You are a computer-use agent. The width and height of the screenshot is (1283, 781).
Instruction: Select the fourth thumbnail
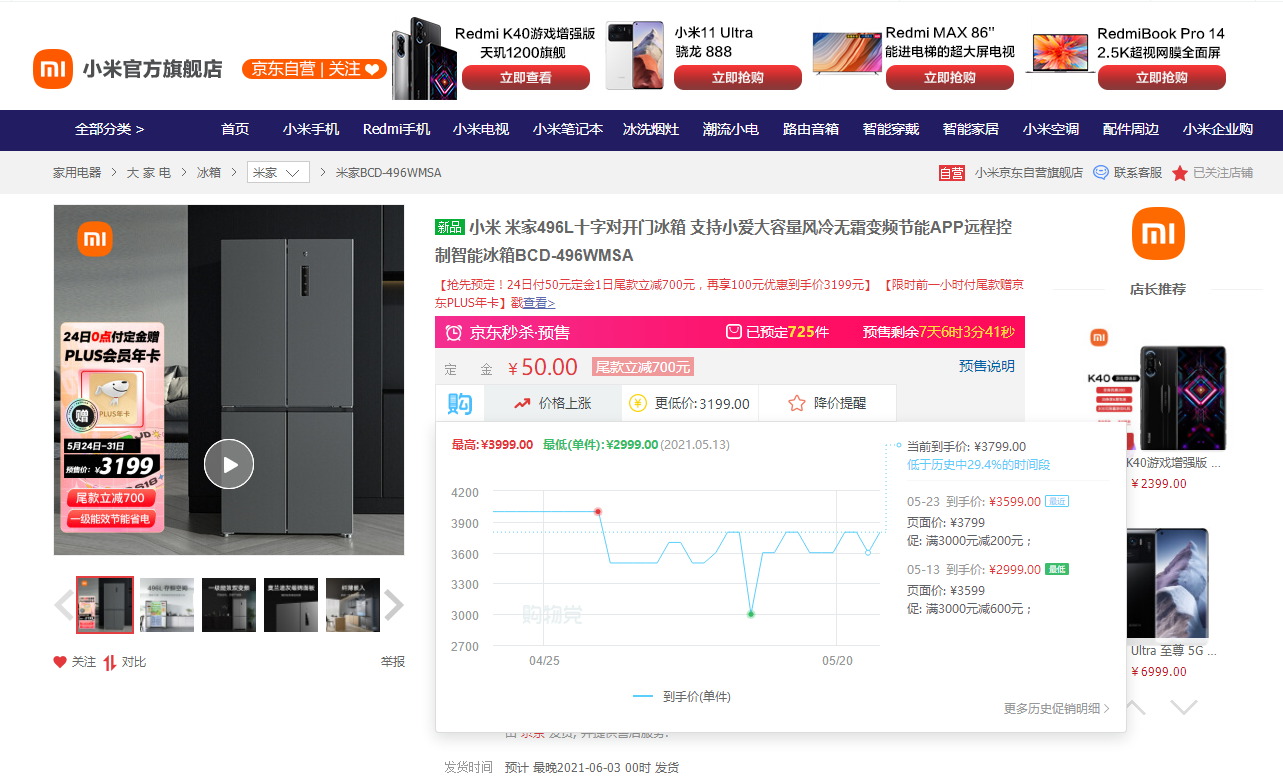(x=291, y=605)
